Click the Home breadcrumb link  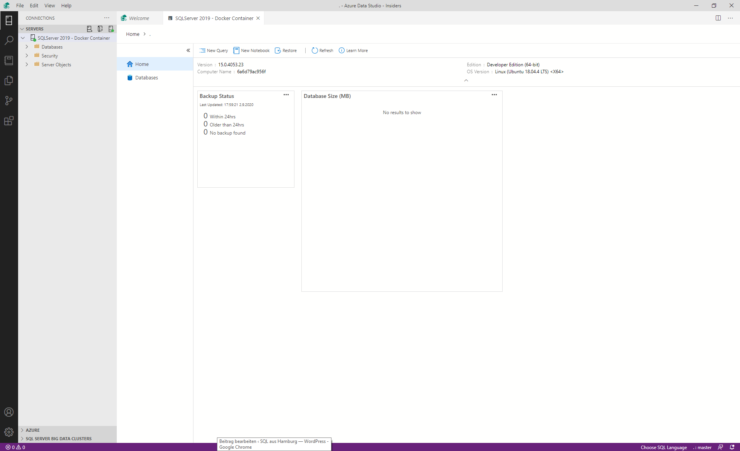(x=133, y=34)
